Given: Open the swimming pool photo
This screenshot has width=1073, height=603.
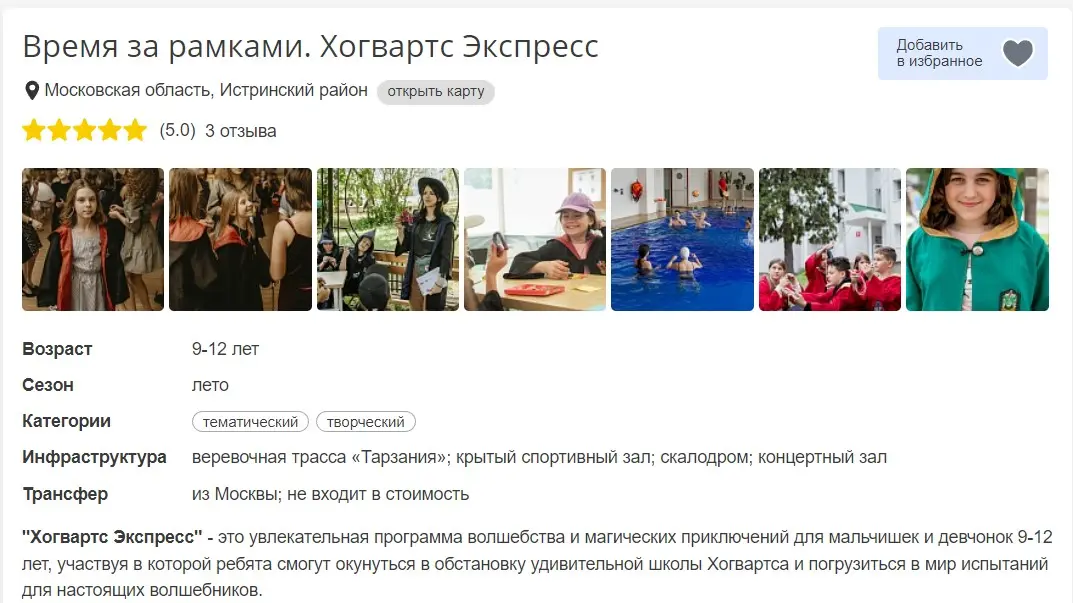Looking at the screenshot, I should [x=682, y=240].
